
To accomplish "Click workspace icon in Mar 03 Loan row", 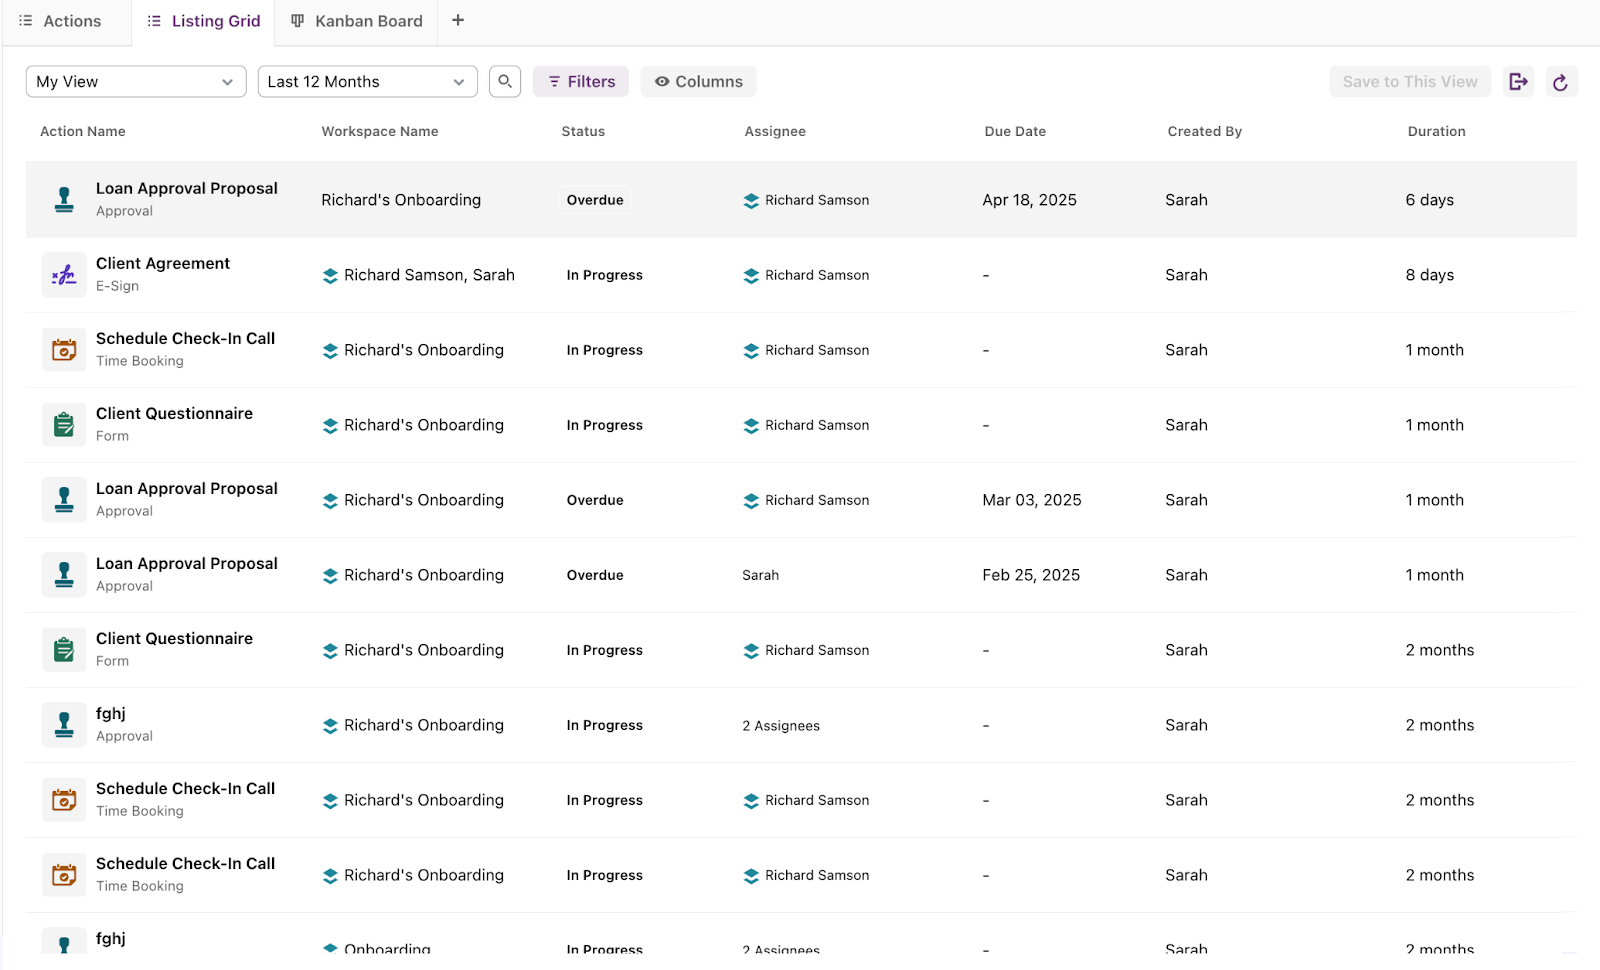I will [330, 500].
